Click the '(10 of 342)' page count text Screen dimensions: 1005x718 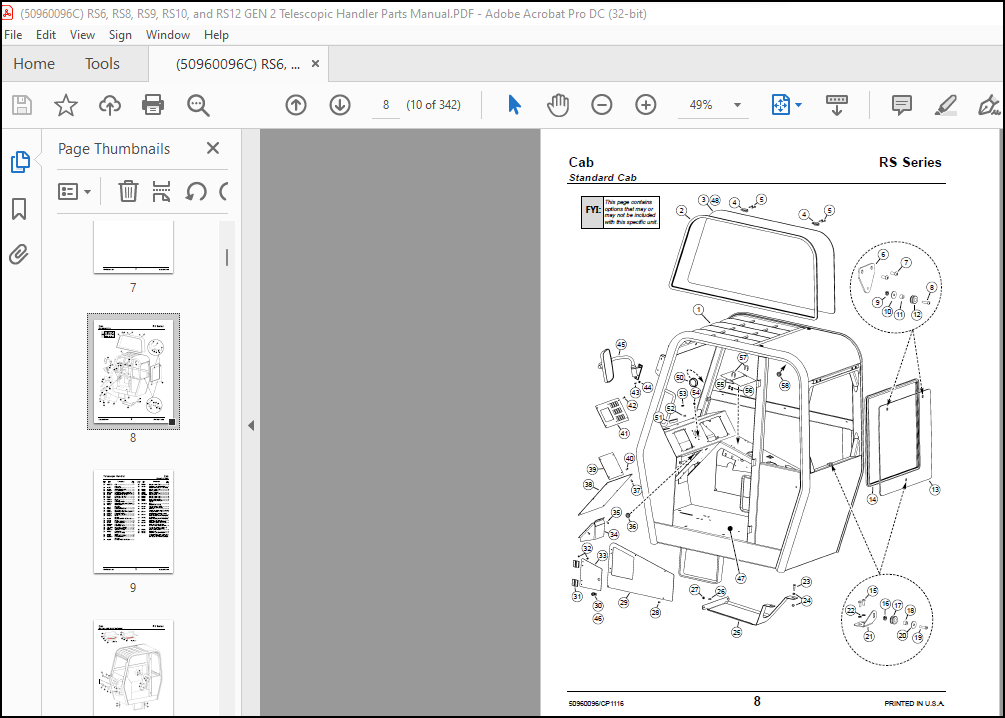433,105
